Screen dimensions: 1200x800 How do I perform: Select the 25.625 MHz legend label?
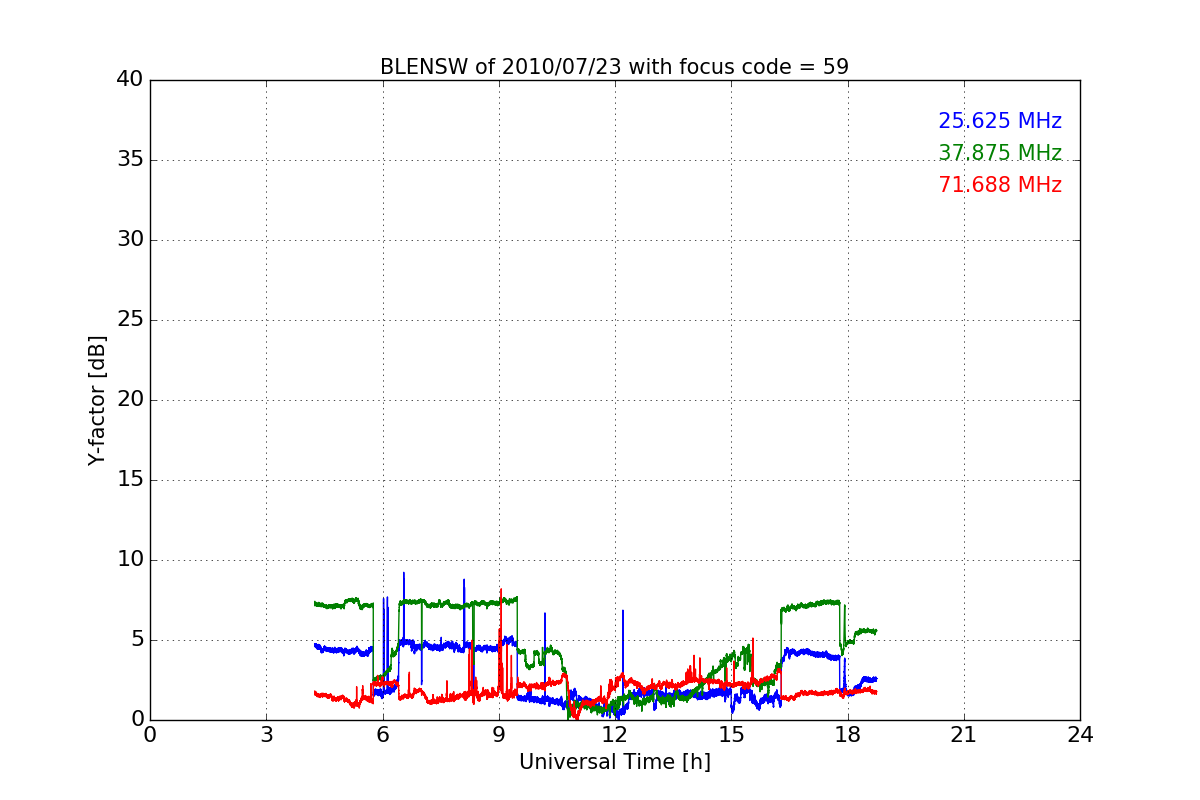1000,121
